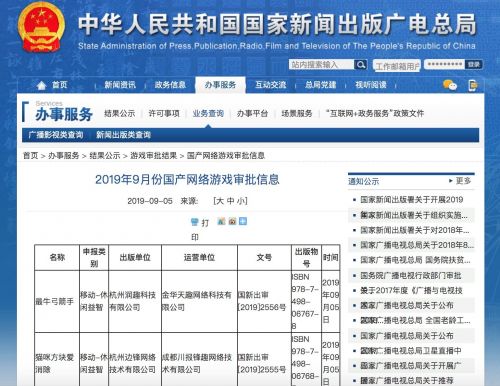Select the 许可事项 sub-tab
This screenshot has width=500, height=386.
point(164,114)
